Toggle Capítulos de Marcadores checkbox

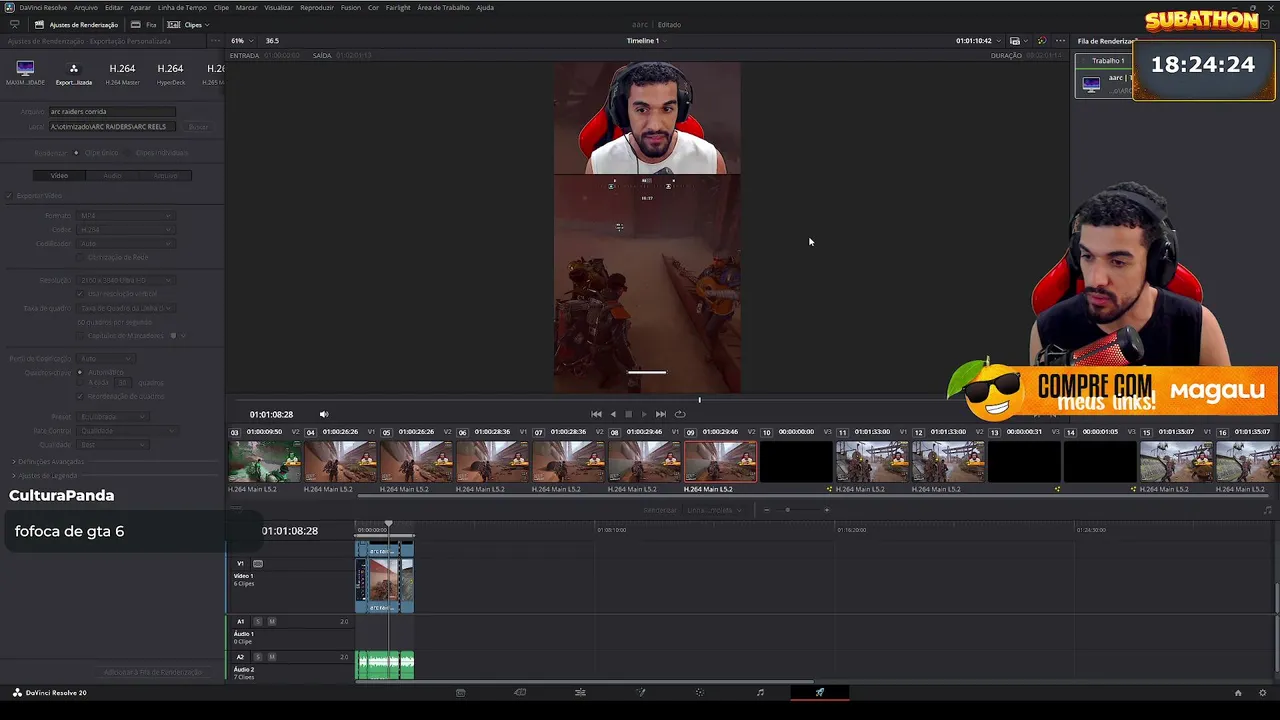(x=81, y=336)
